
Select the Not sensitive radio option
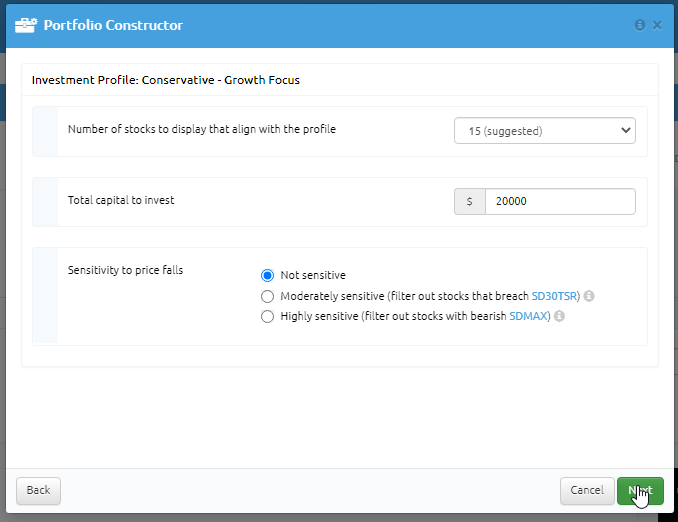tap(267, 275)
